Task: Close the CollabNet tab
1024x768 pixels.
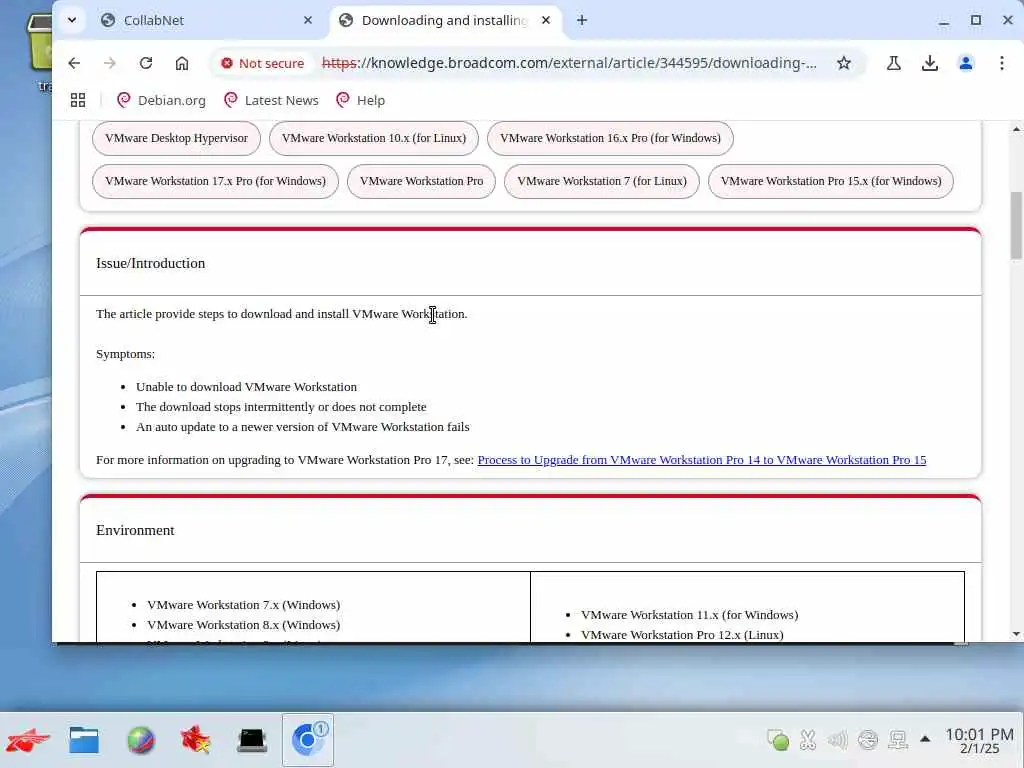Action: coord(308,20)
